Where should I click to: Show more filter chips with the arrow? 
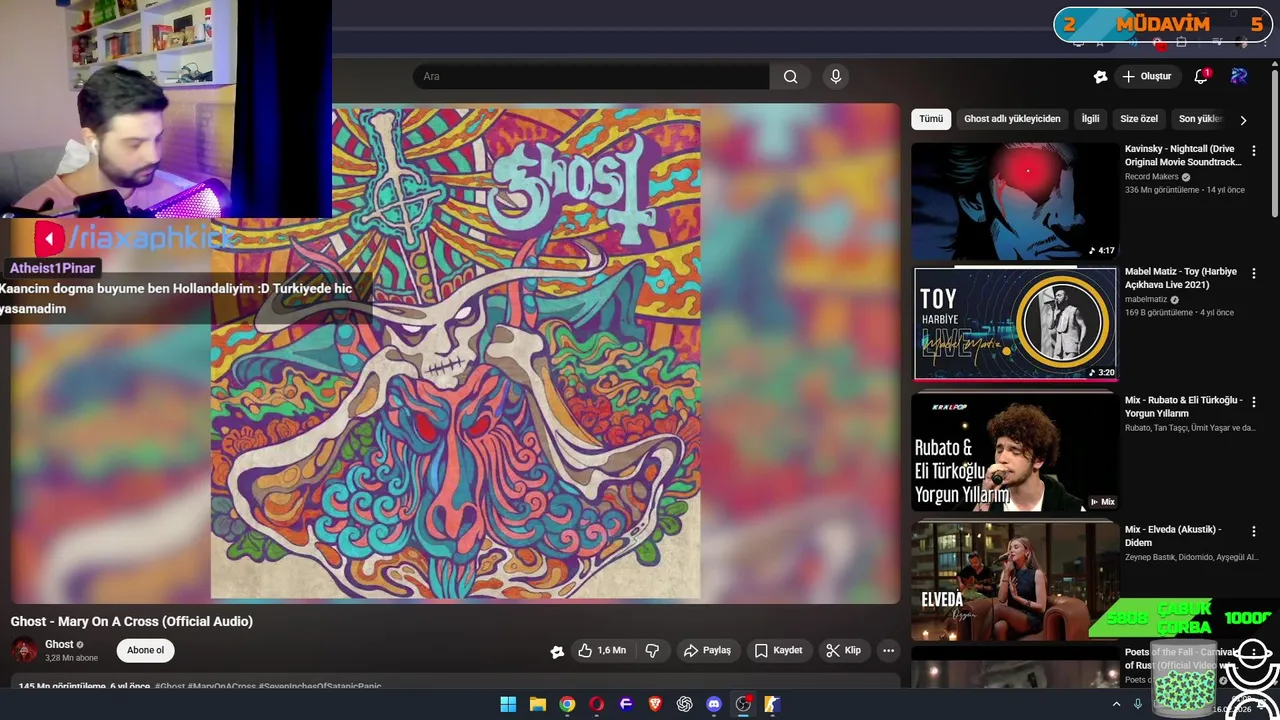click(x=1243, y=120)
